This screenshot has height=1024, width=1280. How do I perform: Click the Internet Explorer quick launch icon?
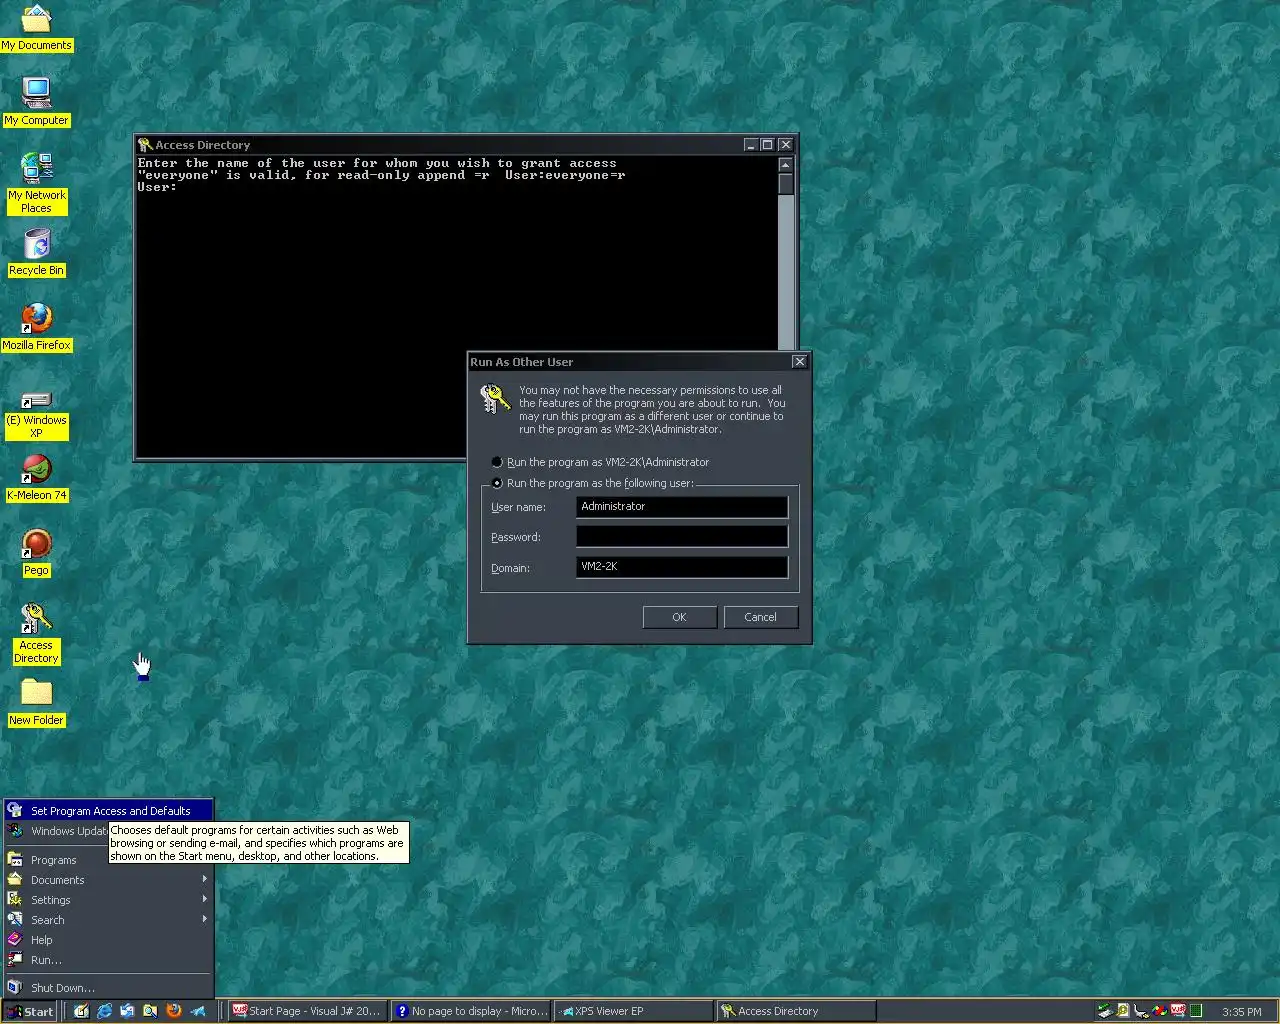[x=104, y=1011]
